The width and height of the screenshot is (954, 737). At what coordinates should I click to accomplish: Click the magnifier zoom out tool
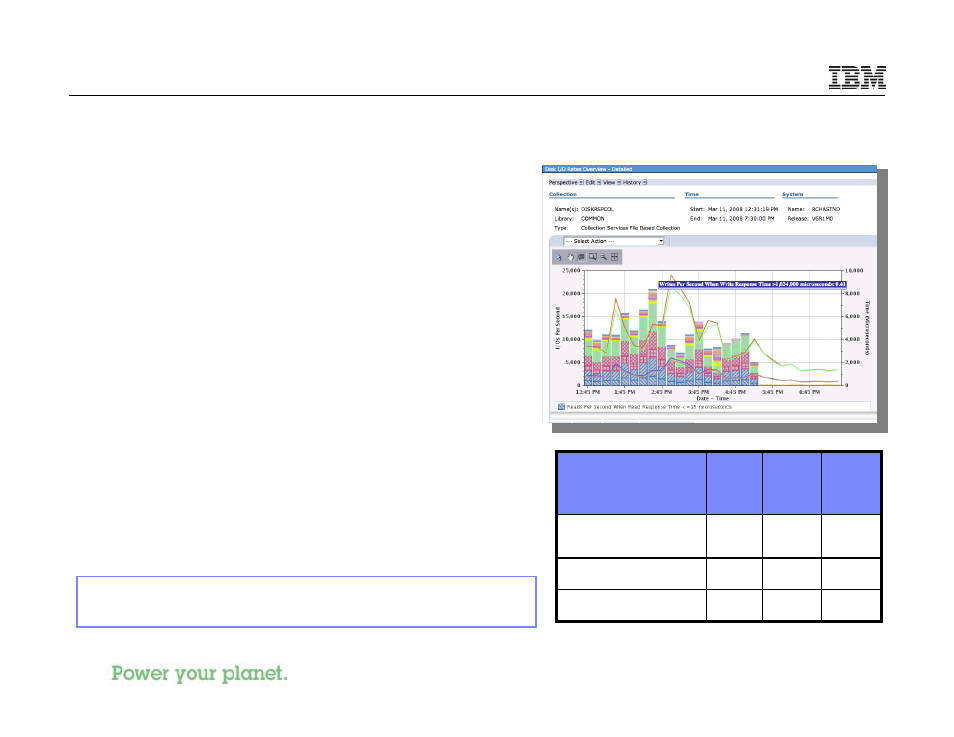click(604, 257)
